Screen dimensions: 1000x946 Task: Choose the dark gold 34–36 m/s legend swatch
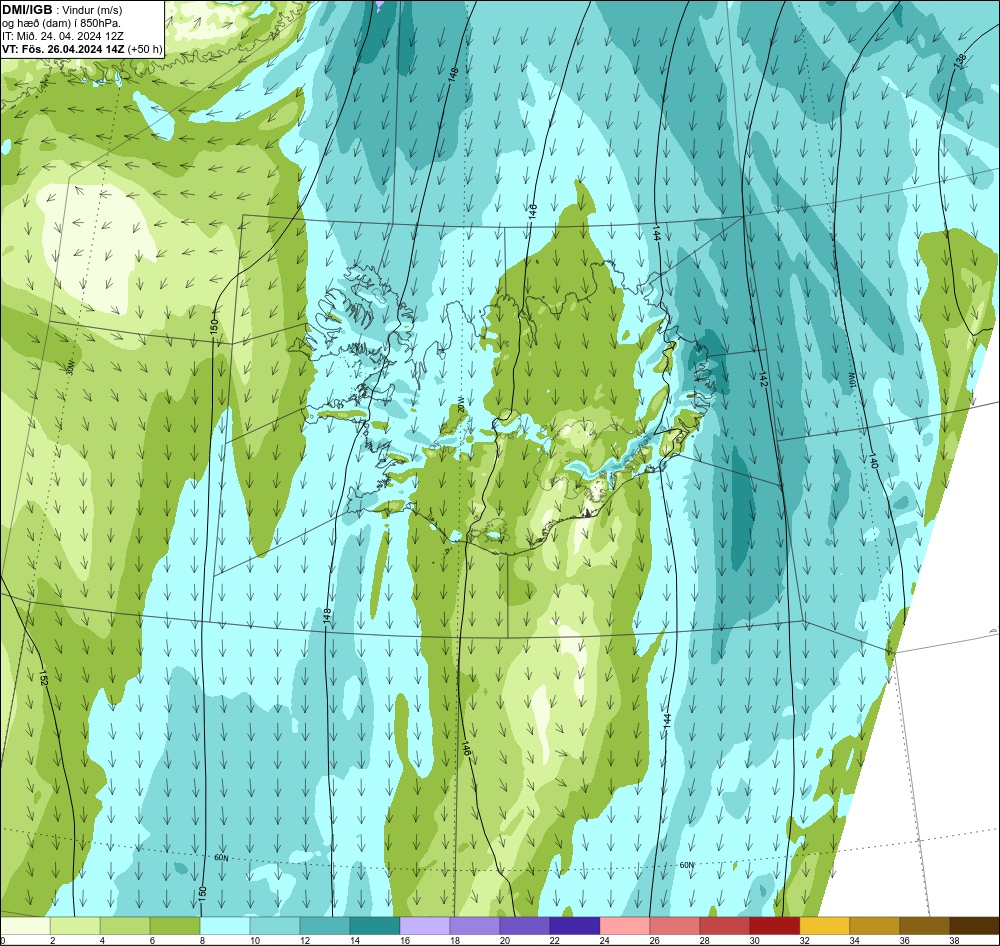(x=874, y=926)
